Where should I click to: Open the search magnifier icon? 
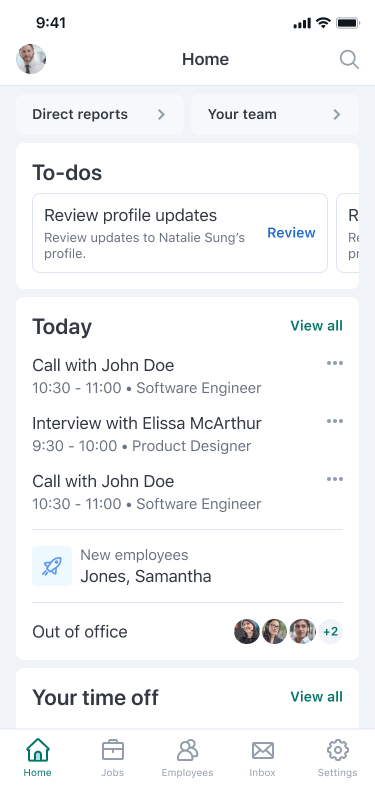click(349, 59)
